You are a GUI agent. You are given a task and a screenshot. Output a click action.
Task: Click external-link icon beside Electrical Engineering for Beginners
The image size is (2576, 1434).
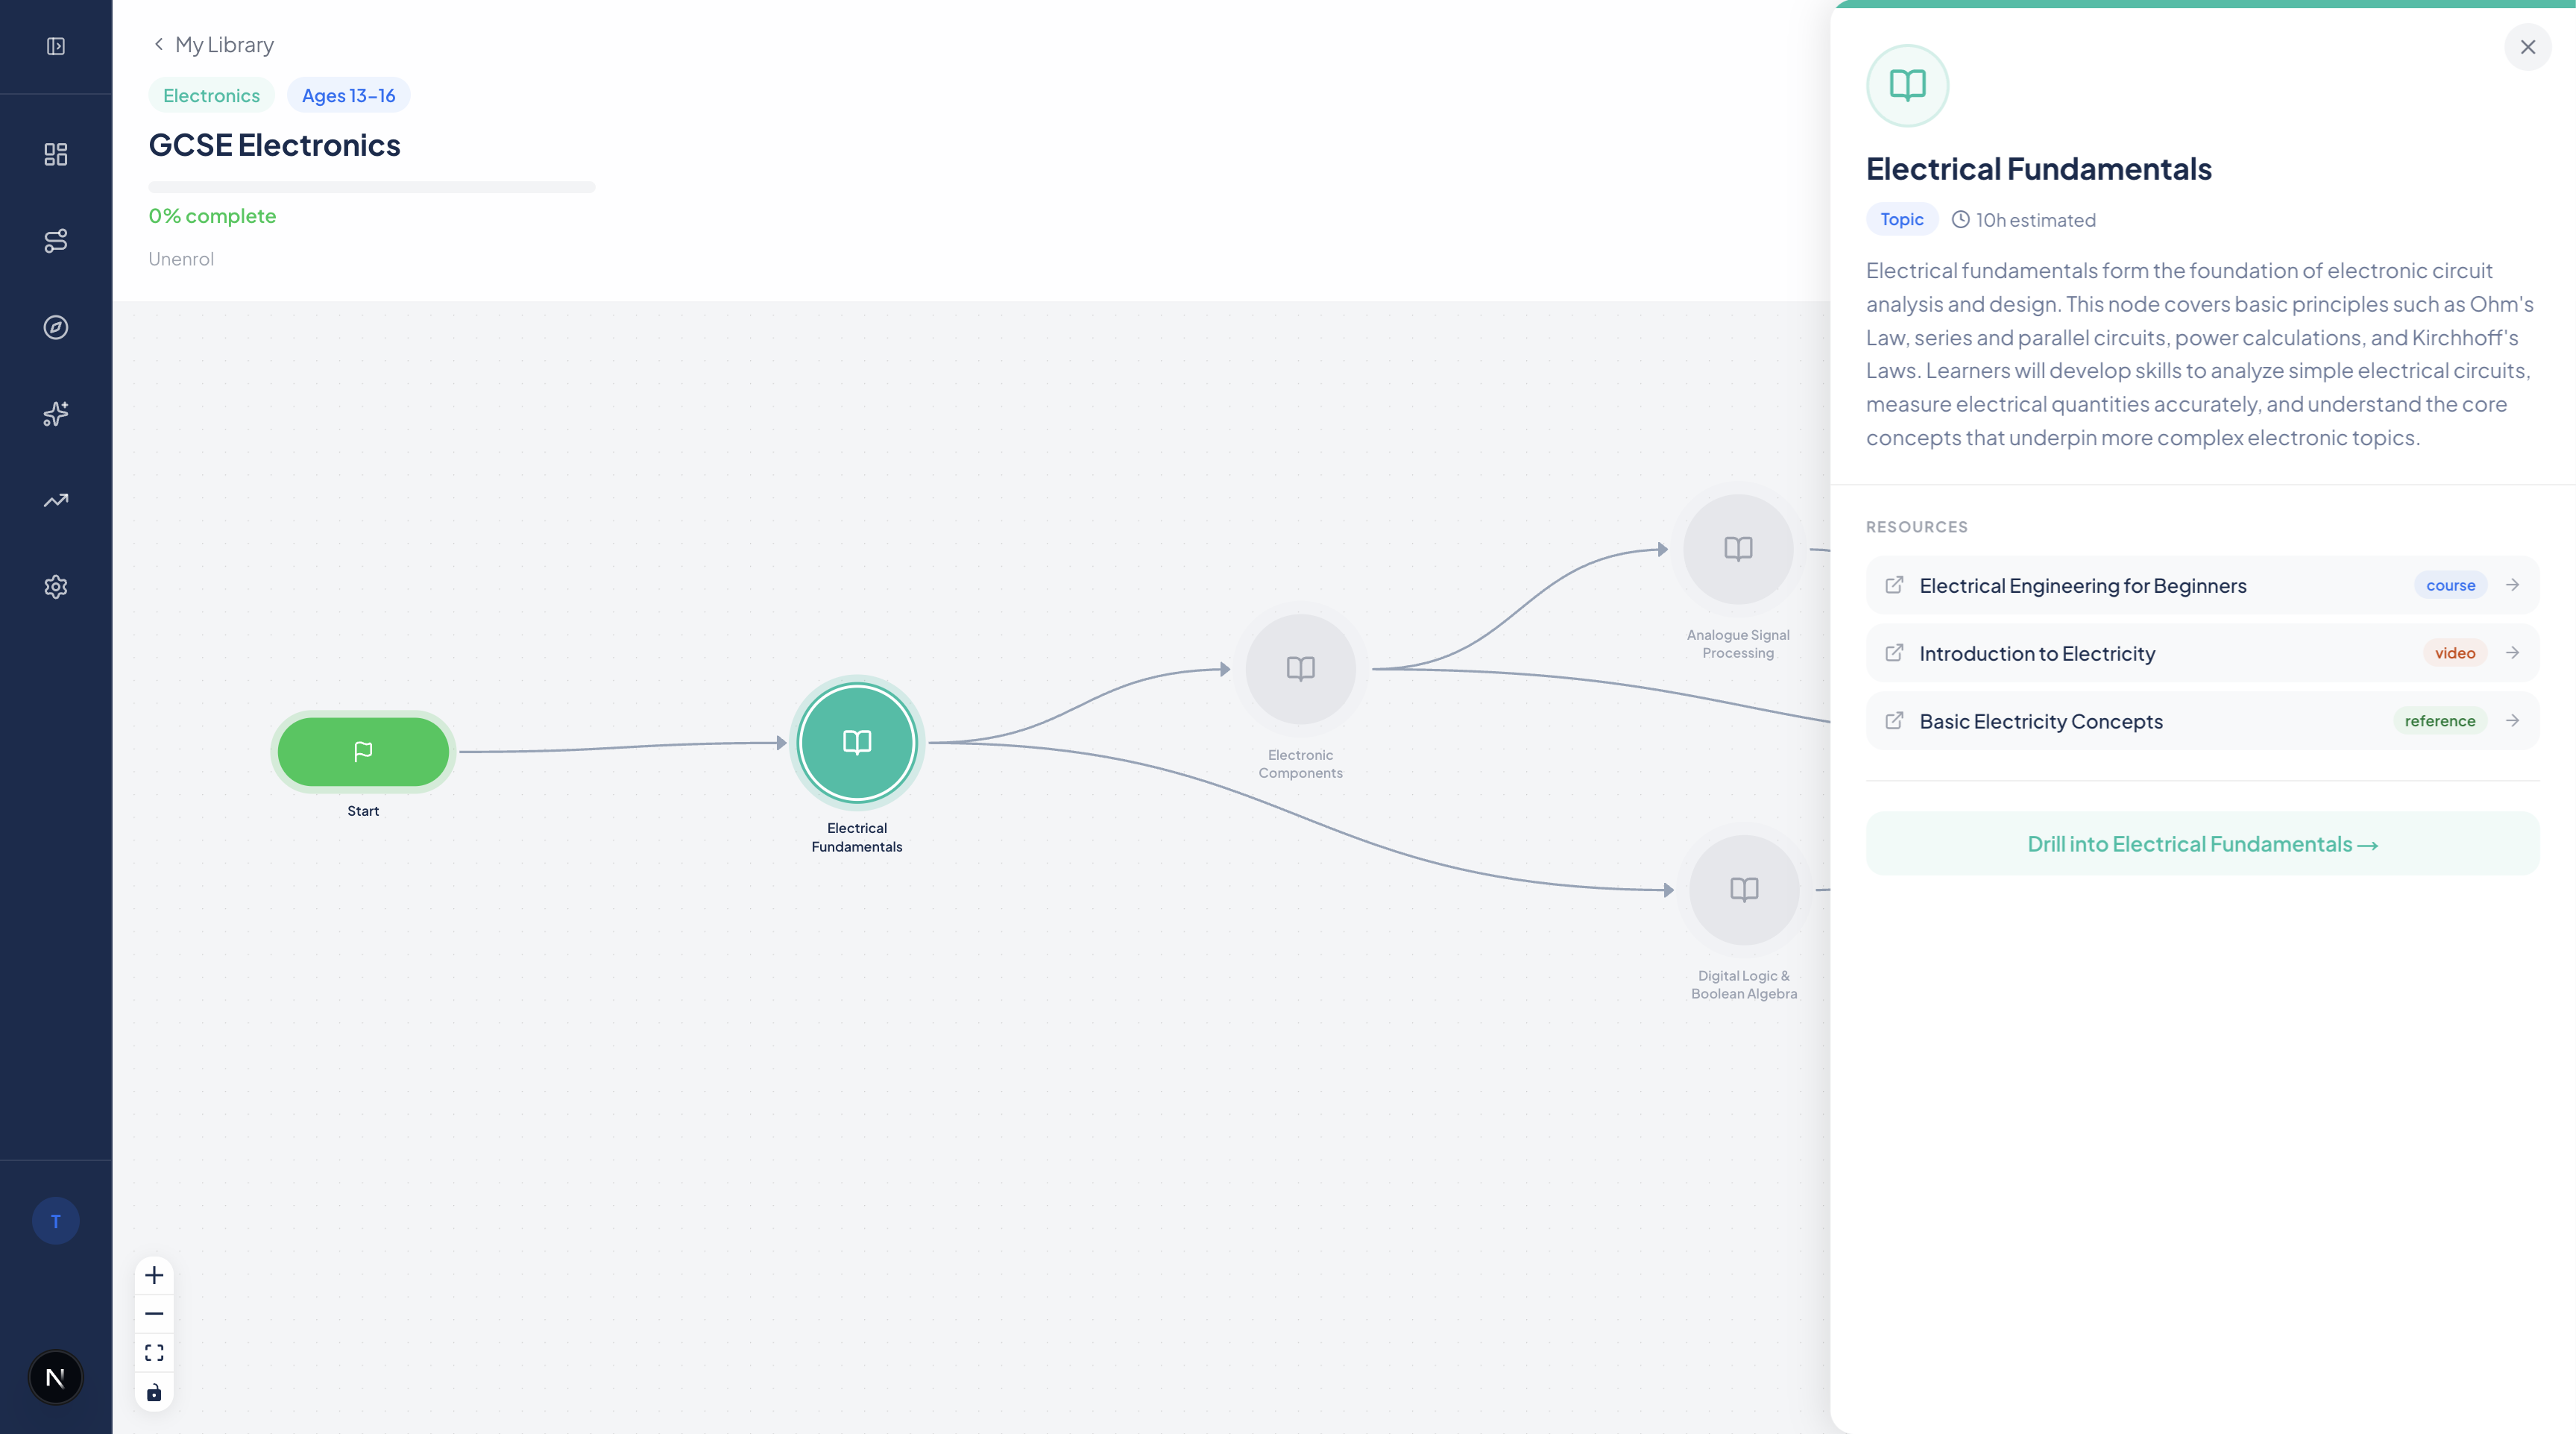pos(1894,585)
